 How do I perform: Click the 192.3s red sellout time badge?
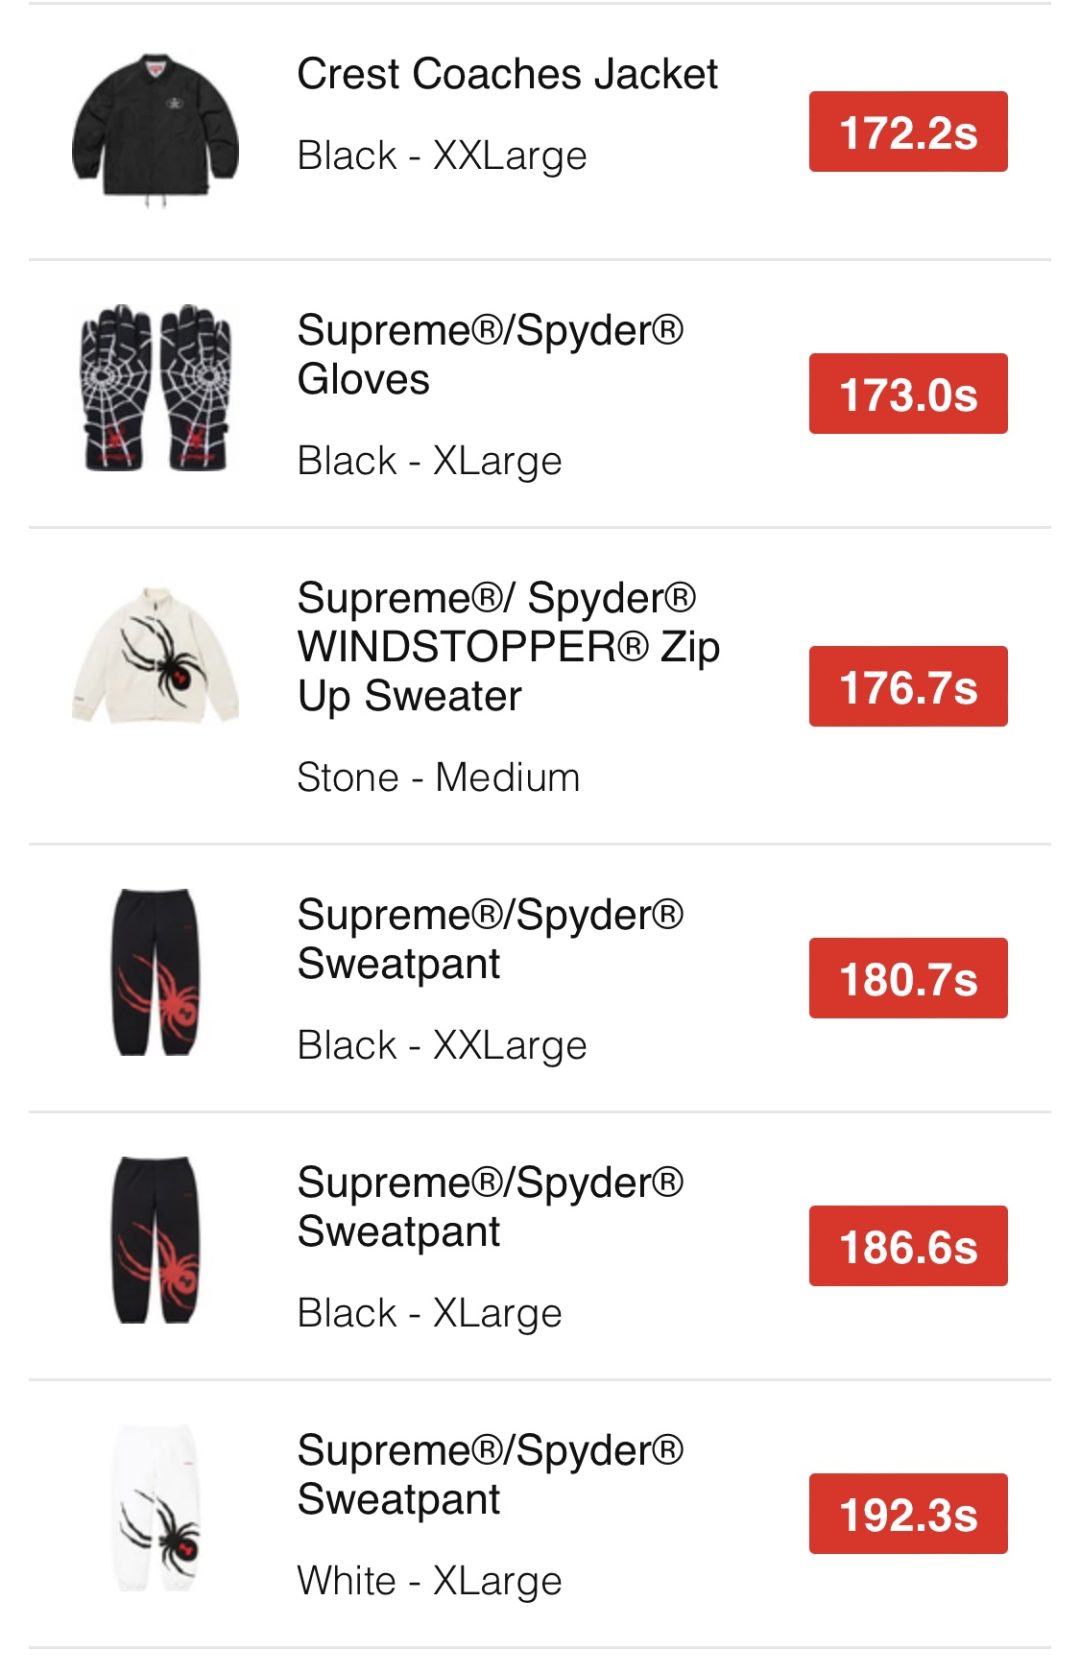click(907, 1514)
